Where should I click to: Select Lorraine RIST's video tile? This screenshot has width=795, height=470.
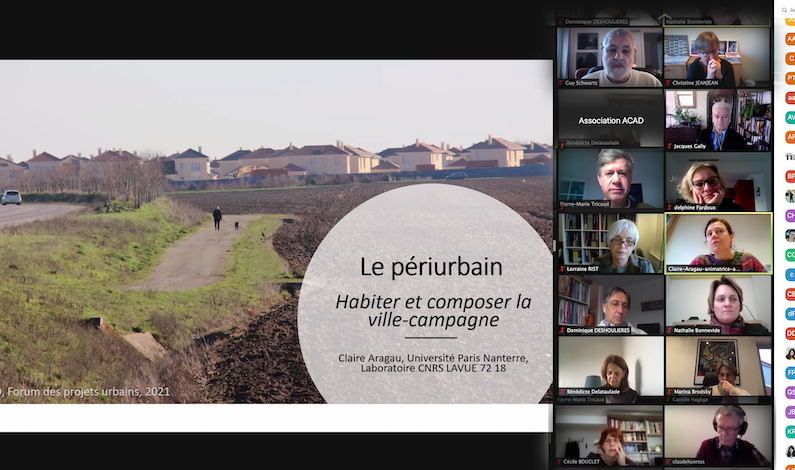pyautogui.click(x=610, y=243)
